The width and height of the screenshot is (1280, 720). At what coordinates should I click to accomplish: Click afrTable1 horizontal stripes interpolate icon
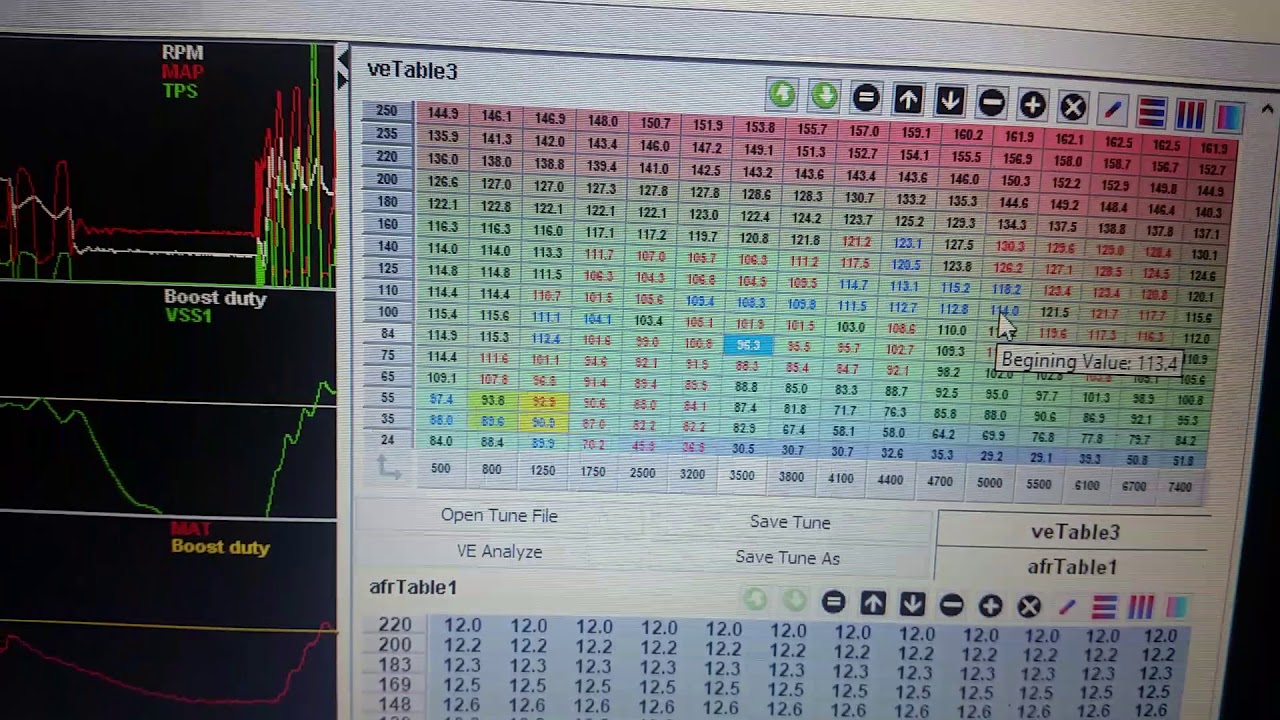point(1104,607)
